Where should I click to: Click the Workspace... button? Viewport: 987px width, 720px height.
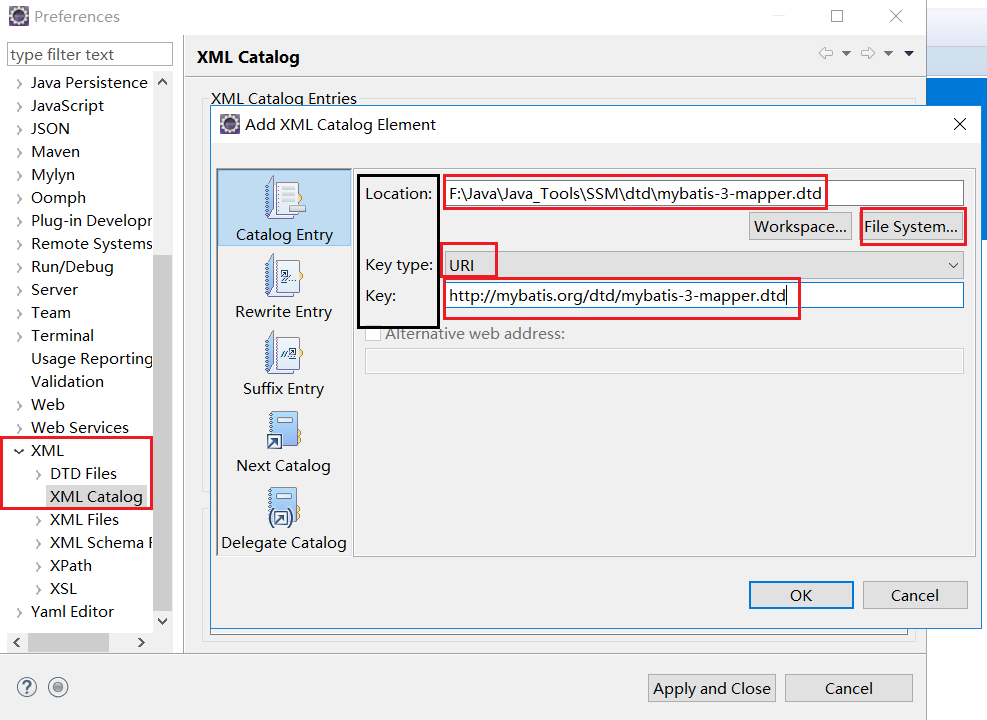pos(800,227)
